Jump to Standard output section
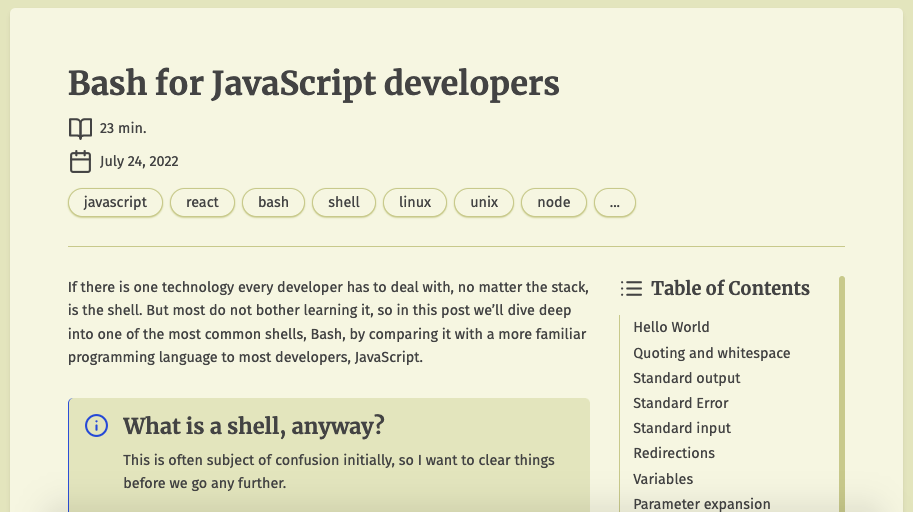This screenshot has width=913, height=512. pos(686,378)
